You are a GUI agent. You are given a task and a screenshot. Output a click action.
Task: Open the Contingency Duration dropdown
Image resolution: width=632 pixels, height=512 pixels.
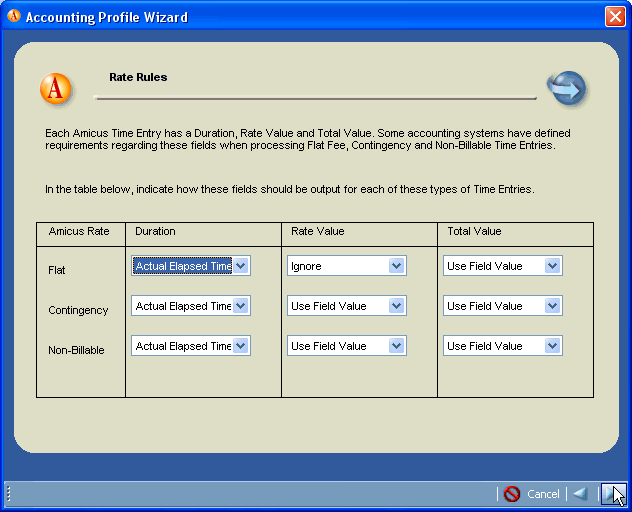[x=240, y=306]
